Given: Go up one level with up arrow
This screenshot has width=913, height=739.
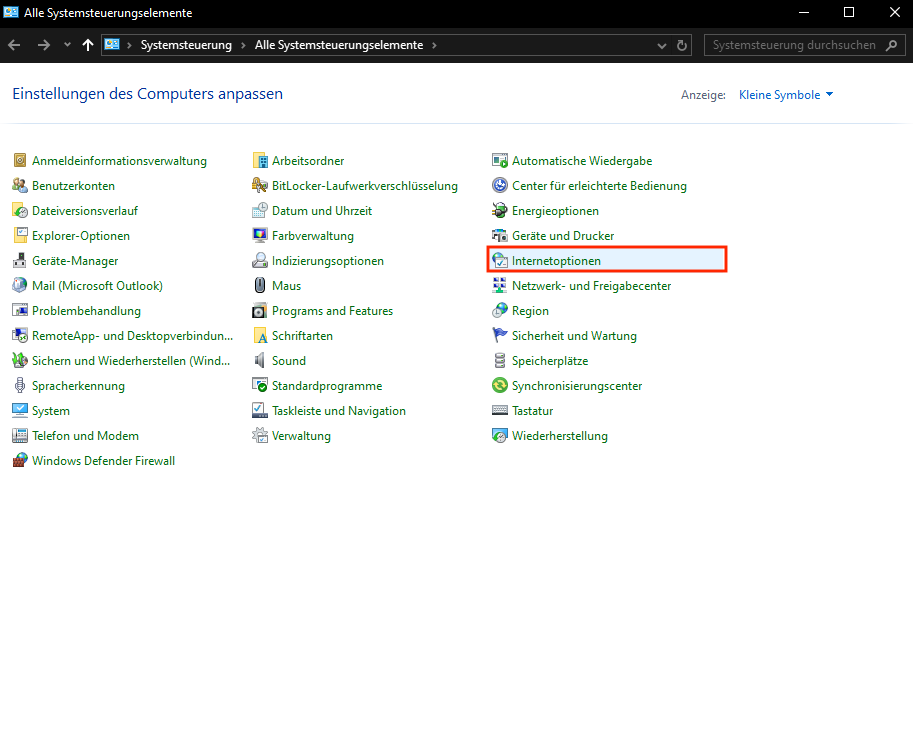Looking at the screenshot, I should 88,46.
